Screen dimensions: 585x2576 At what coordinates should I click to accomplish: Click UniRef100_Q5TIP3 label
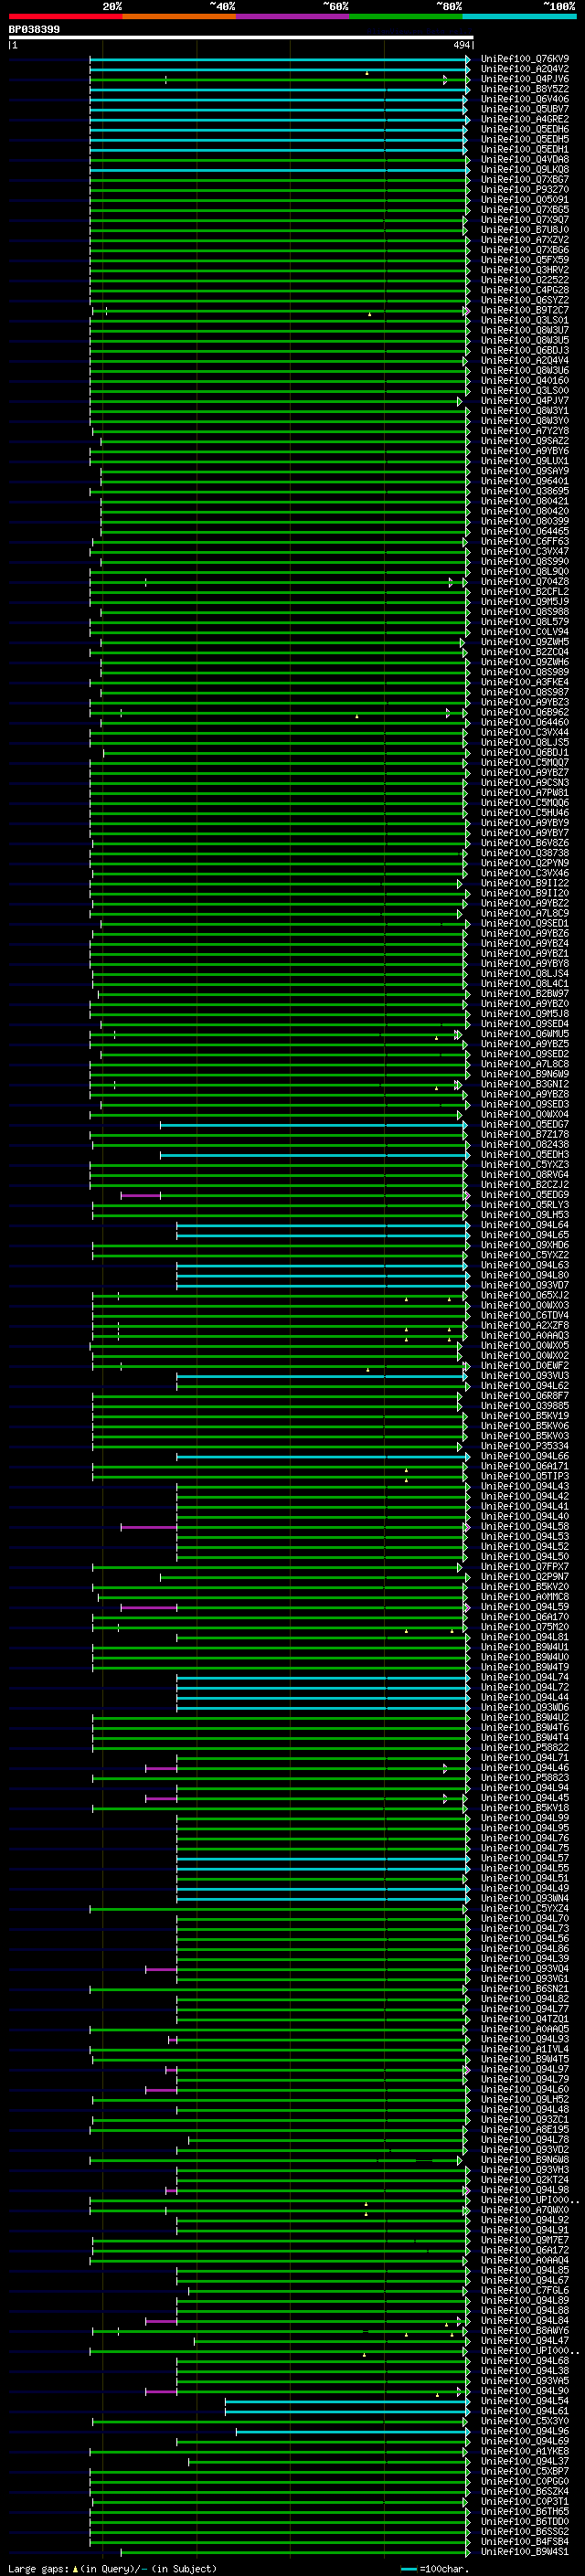[525, 1476]
